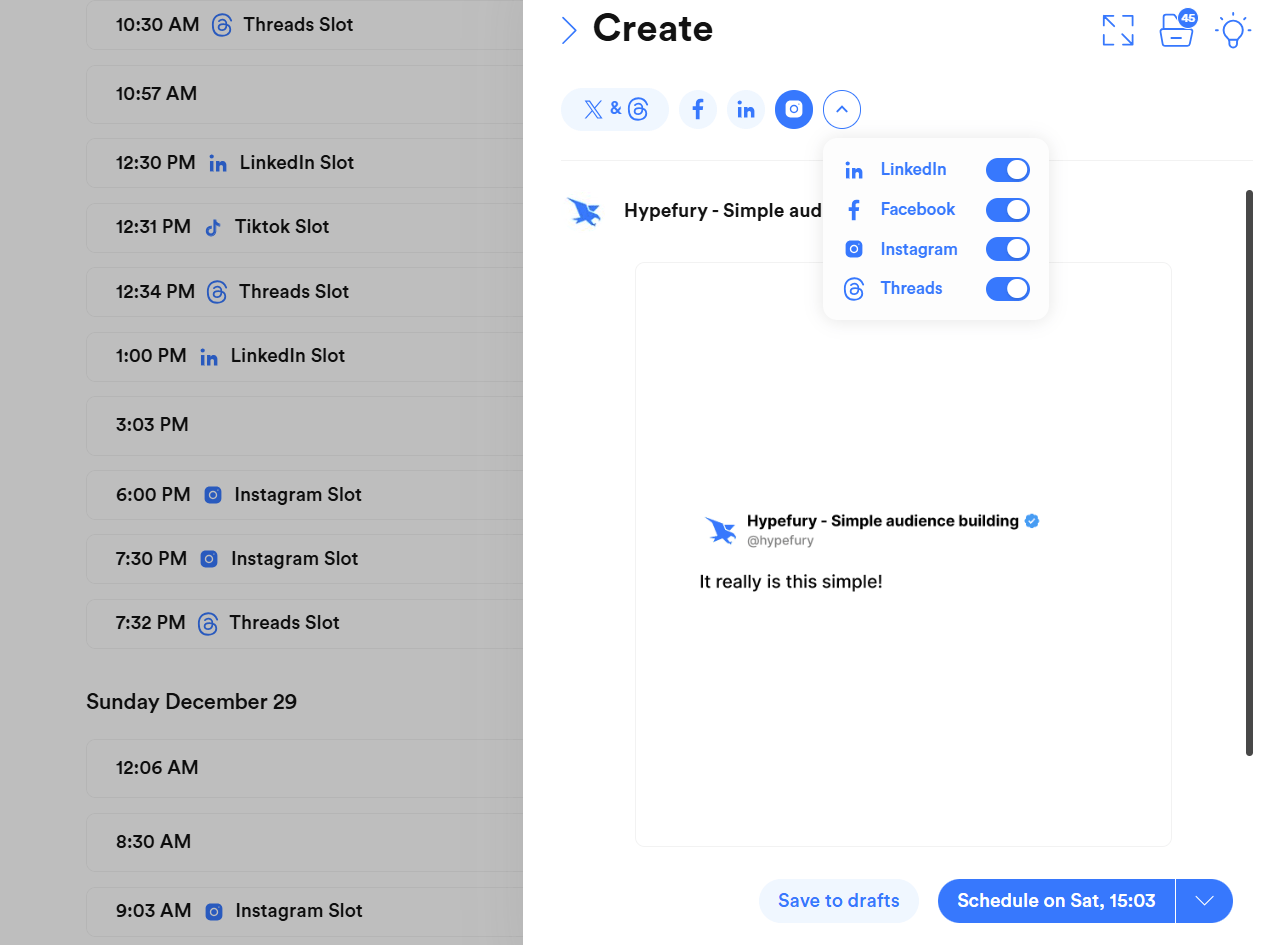Select the X & Threads platform icon
This screenshot has height=945, width=1279.
[x=614, y=109]
